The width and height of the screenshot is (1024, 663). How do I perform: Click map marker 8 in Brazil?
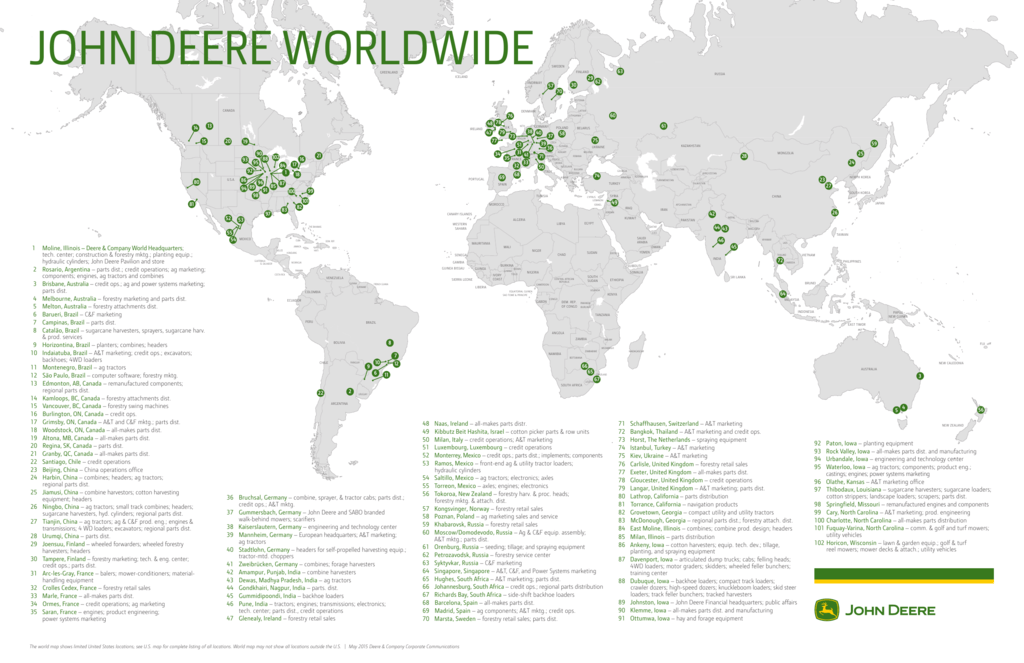pos(390,342)
